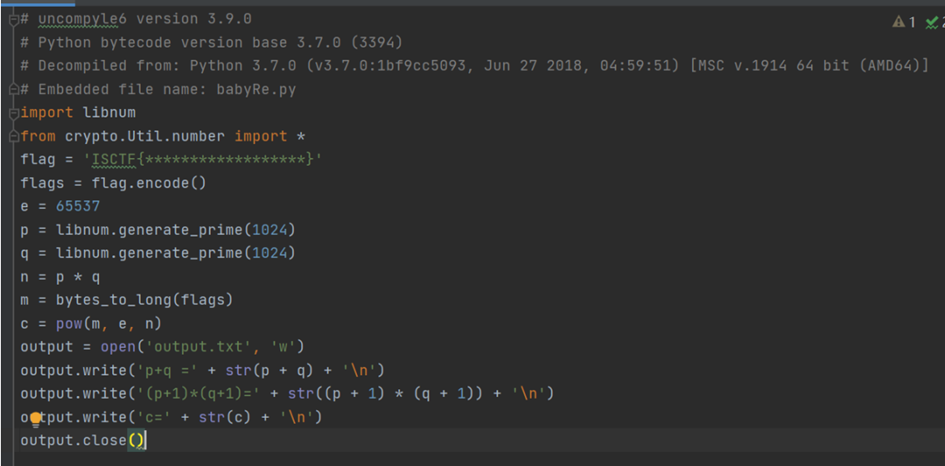
Task: Click the 'import' keyword in 'import libnum'
Action: (x=47, y=113)
